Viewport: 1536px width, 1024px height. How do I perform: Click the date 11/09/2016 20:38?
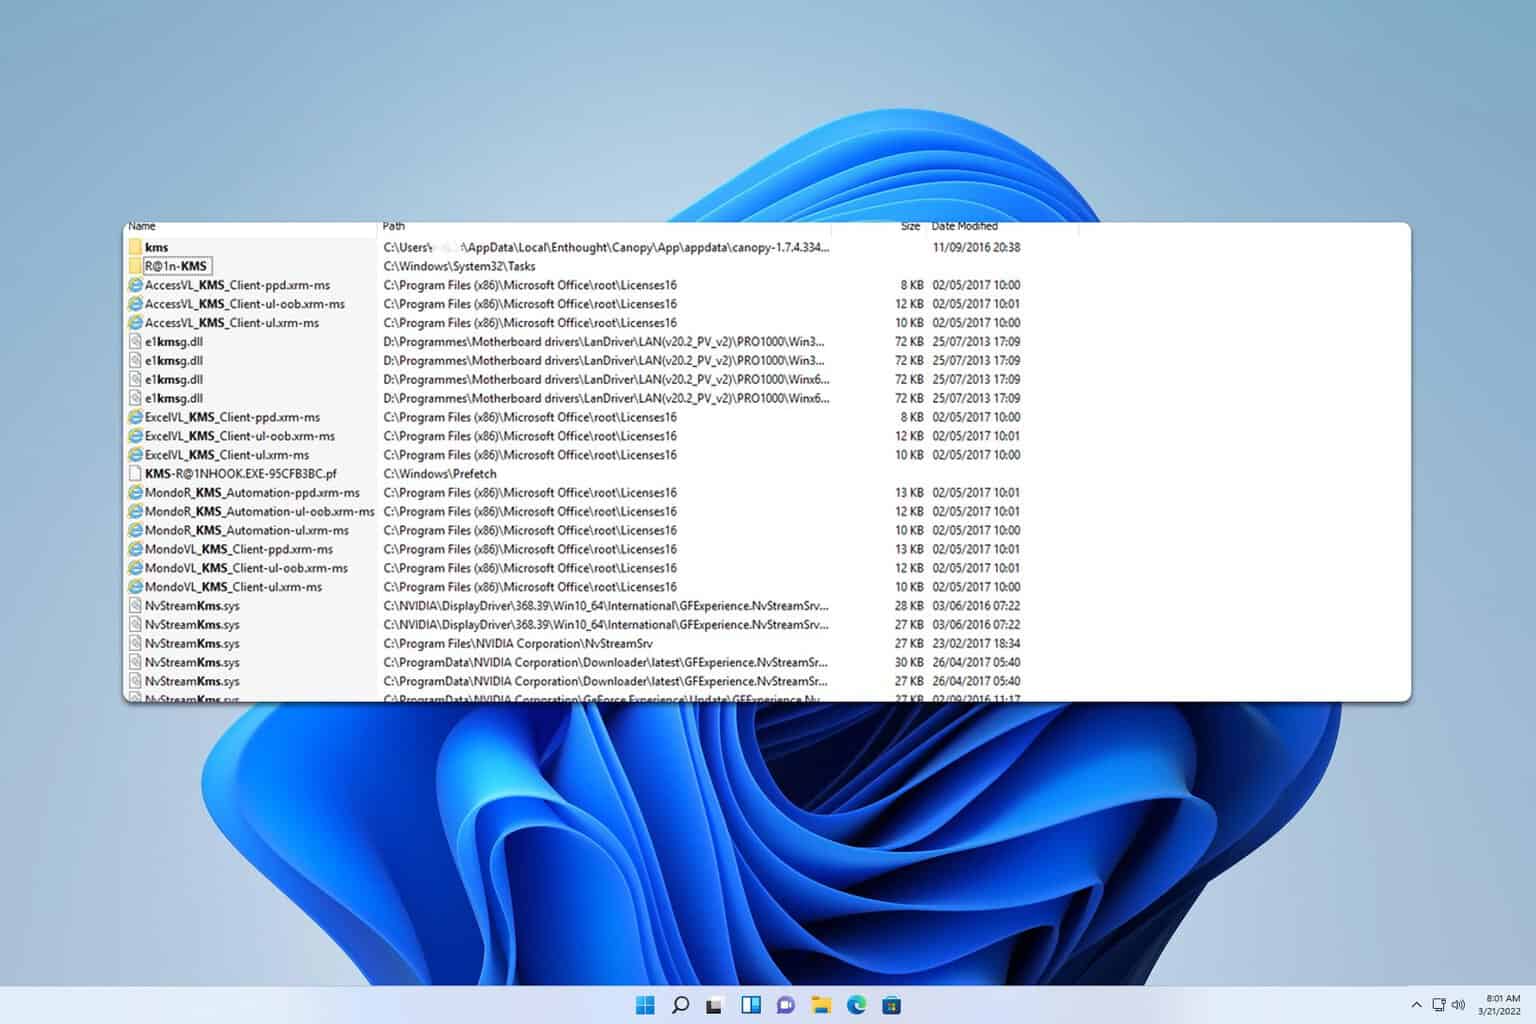click(x=976, y=247)
